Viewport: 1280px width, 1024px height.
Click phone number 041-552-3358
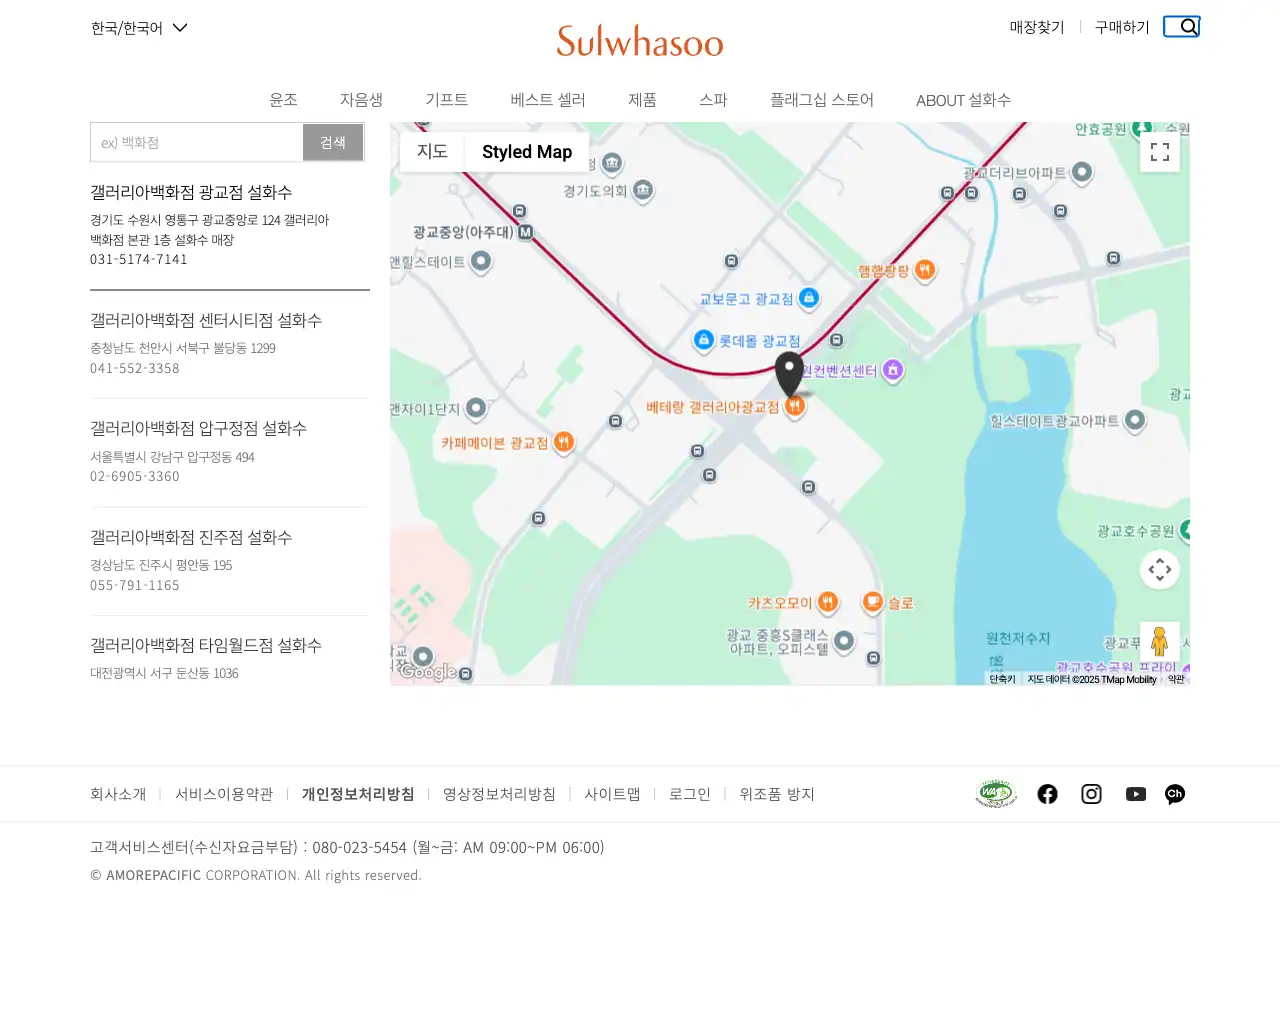[x=135, y=368]
